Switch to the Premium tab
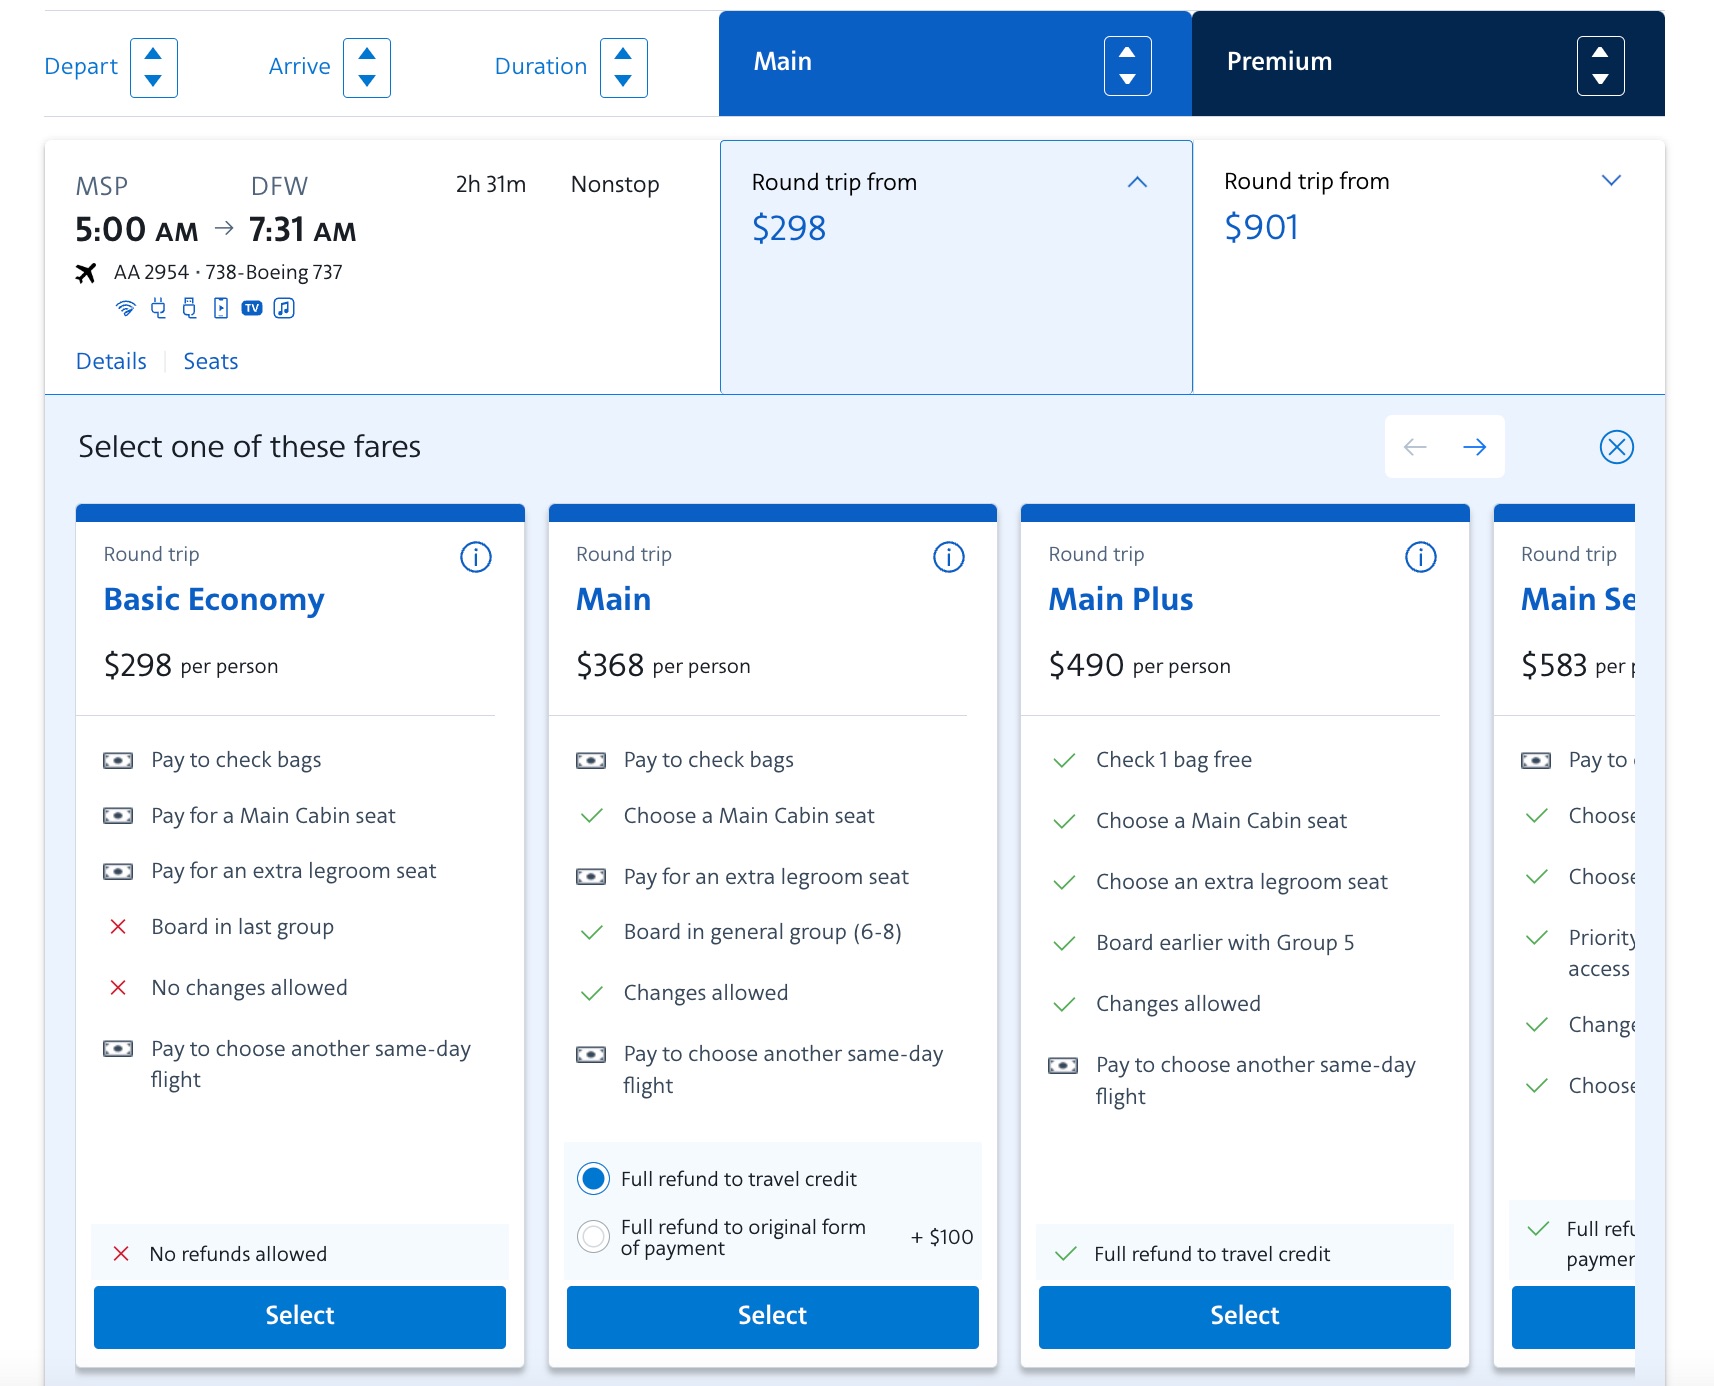The image size is (1714, 1386). [x=1280, y=61]
